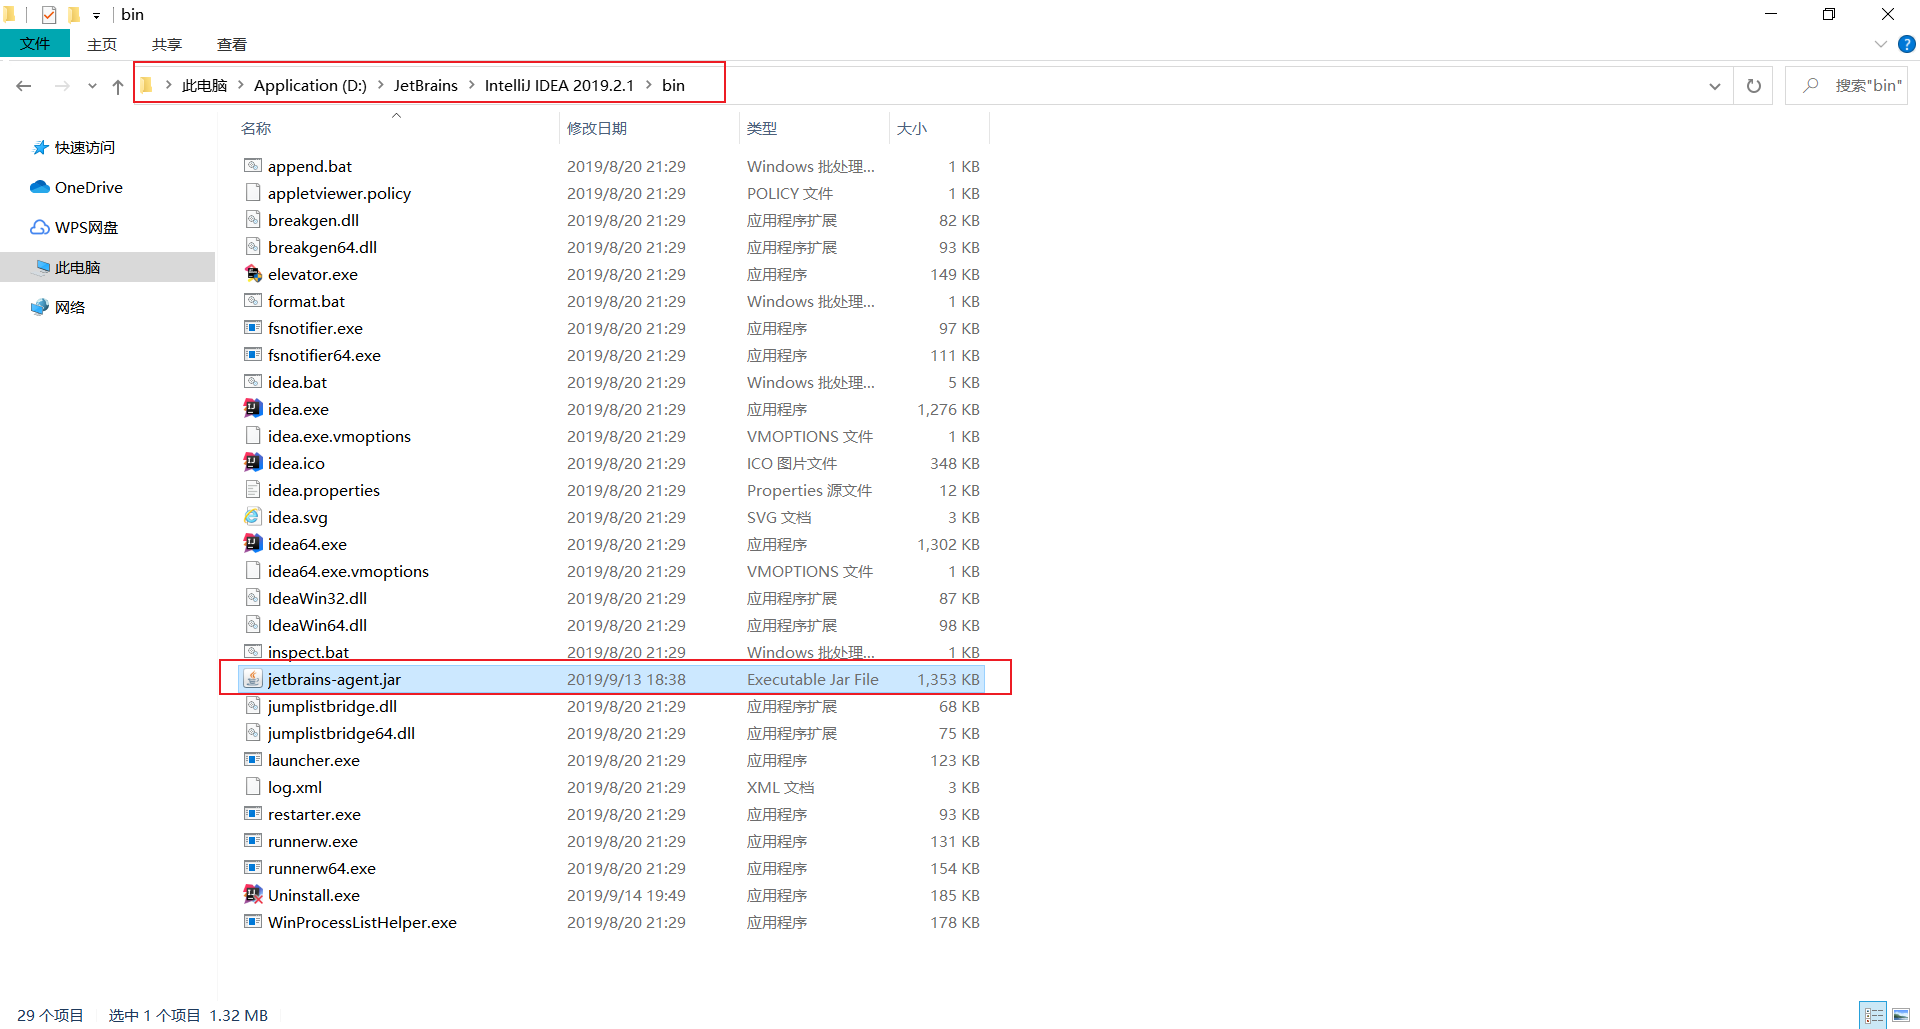Image resolution: width=1920 pixels, height=1029 pixels.
Task: Click the search bin input field
Action: (1846, 86)
